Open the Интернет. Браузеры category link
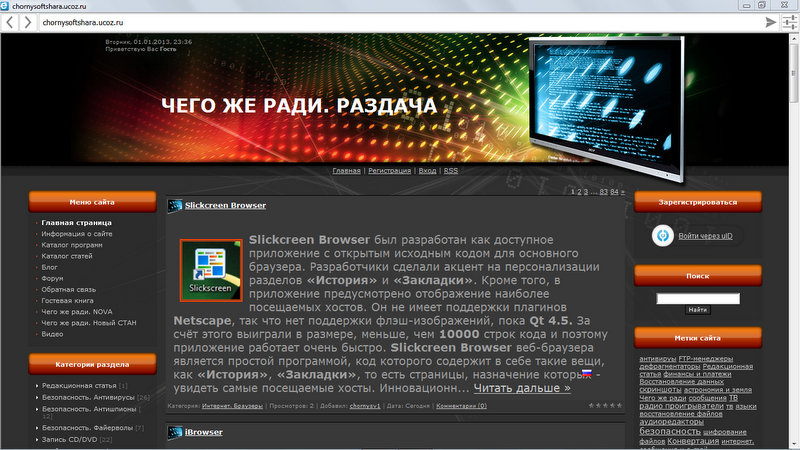This screenshot has width=800, height=450. point(232,406)
